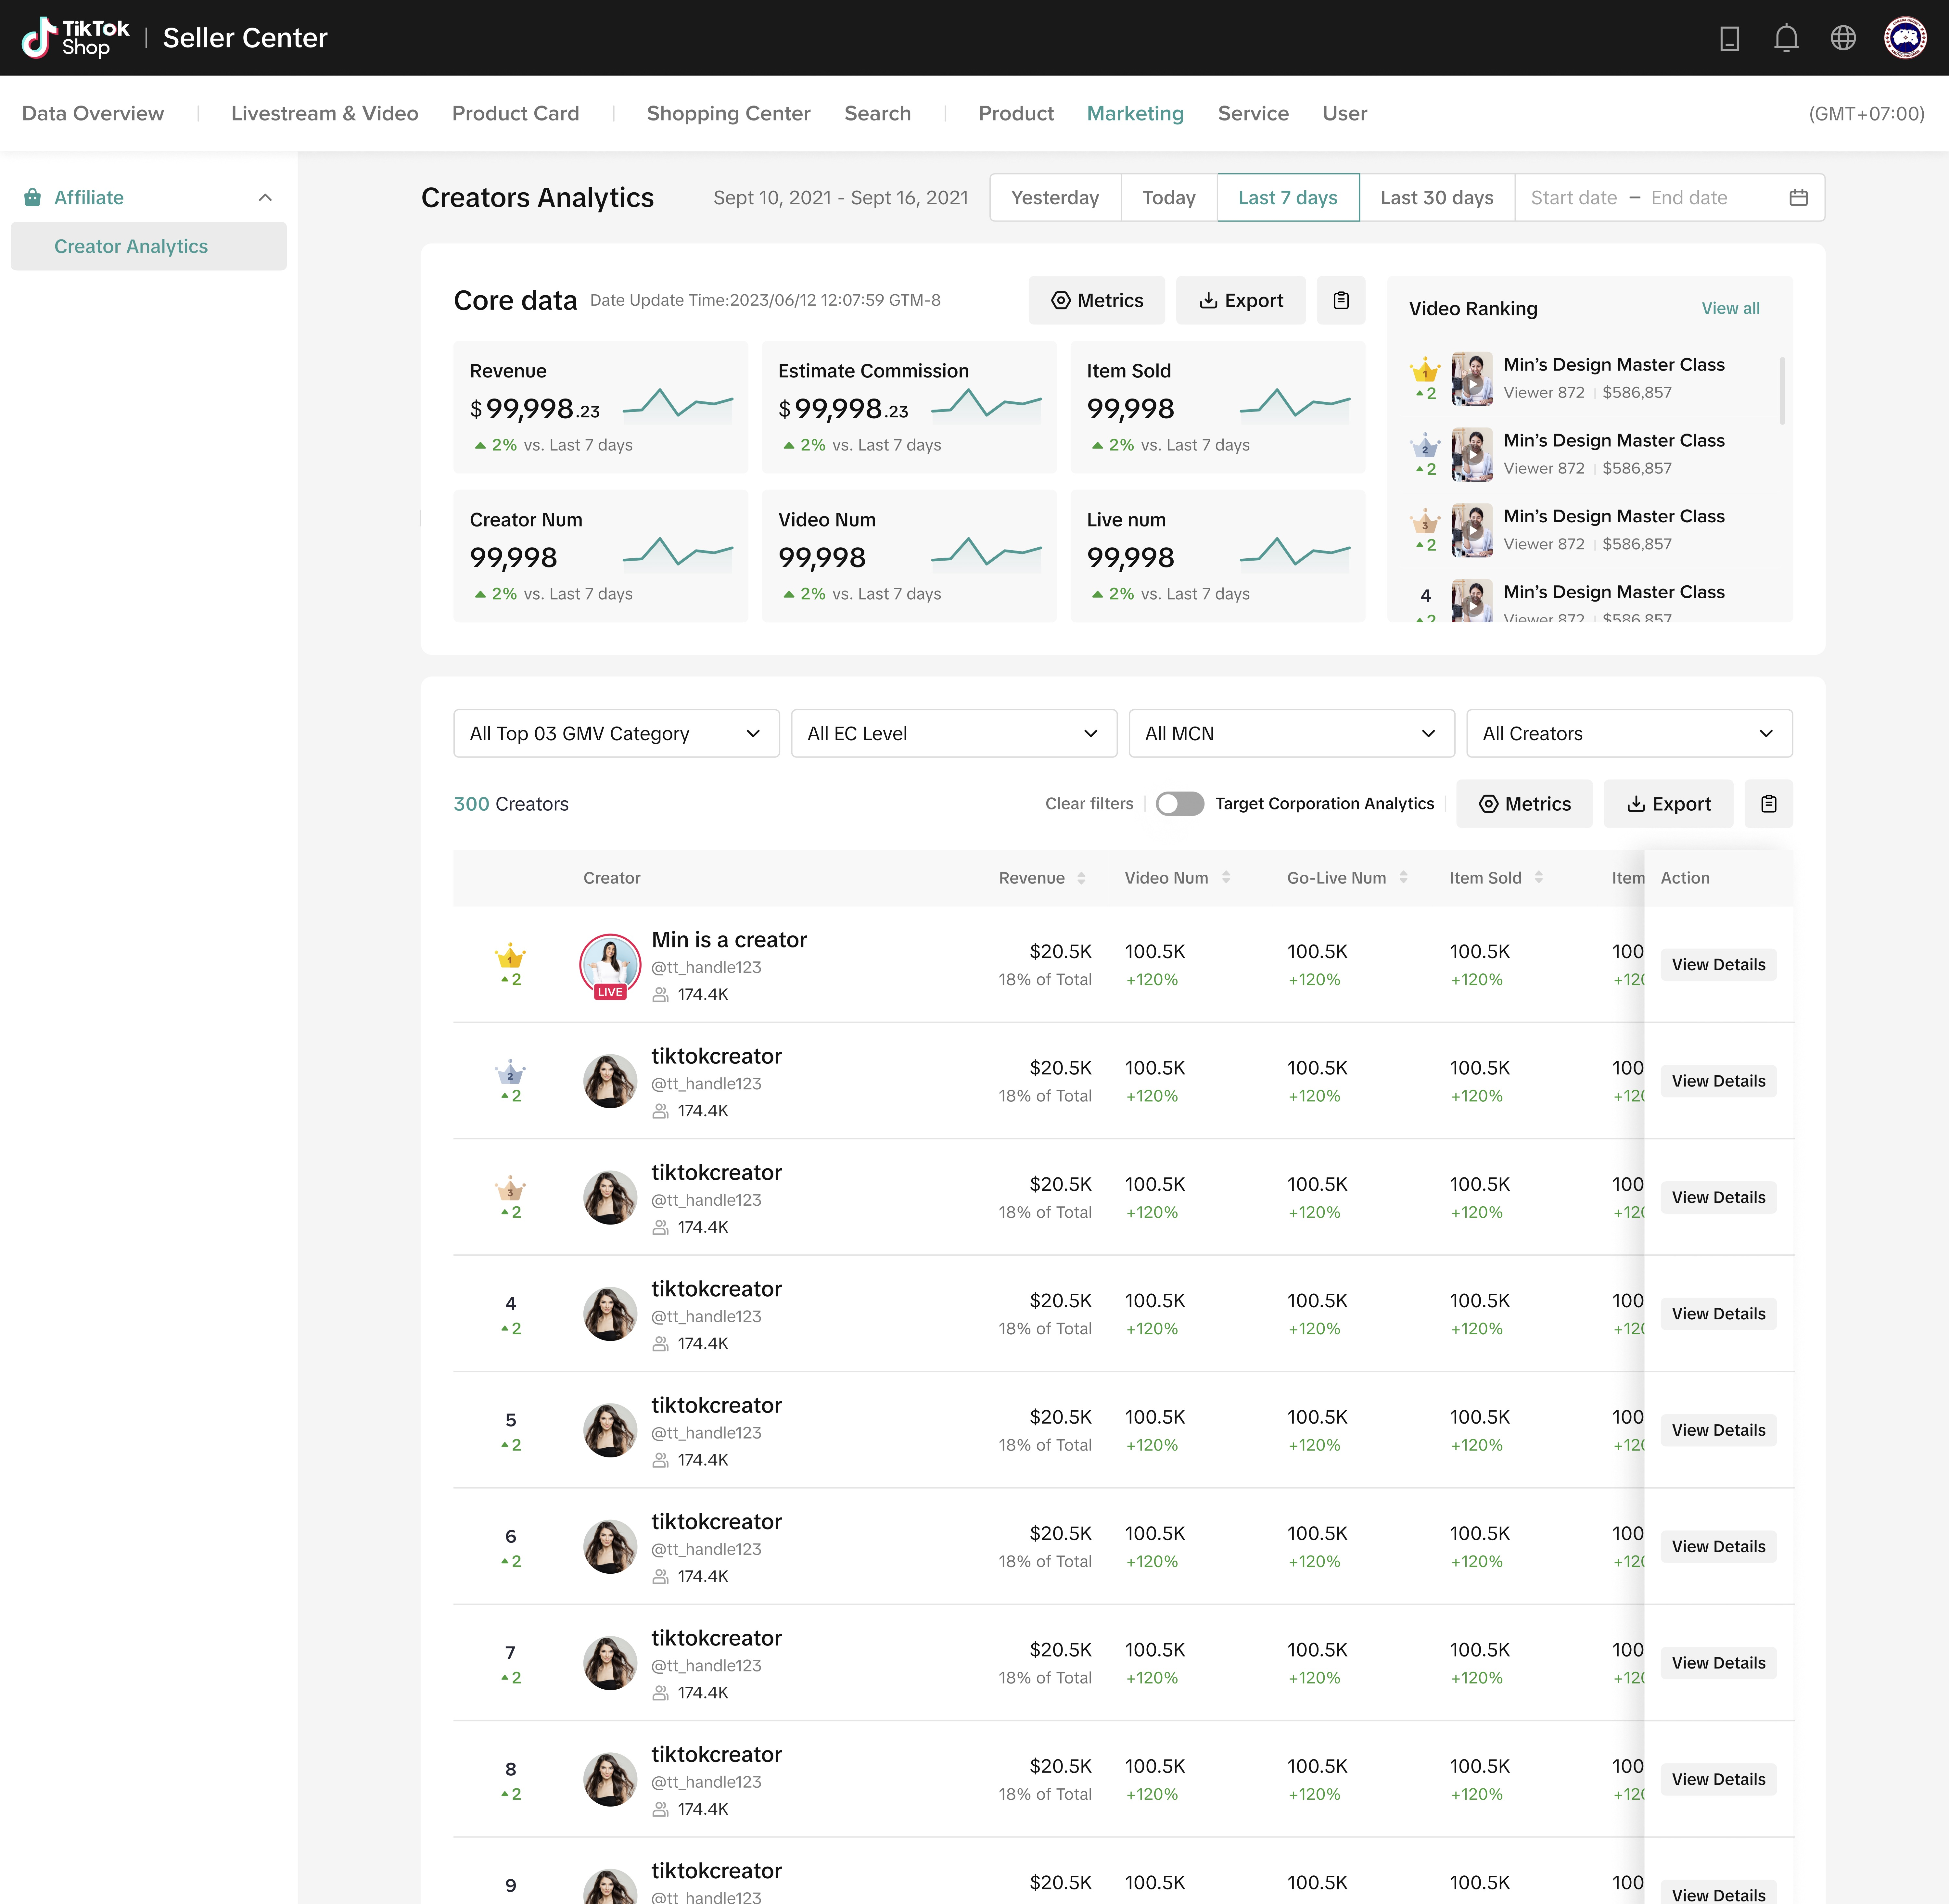
Task: Sort the table by Revenue
Action: tap(1081, 878)
